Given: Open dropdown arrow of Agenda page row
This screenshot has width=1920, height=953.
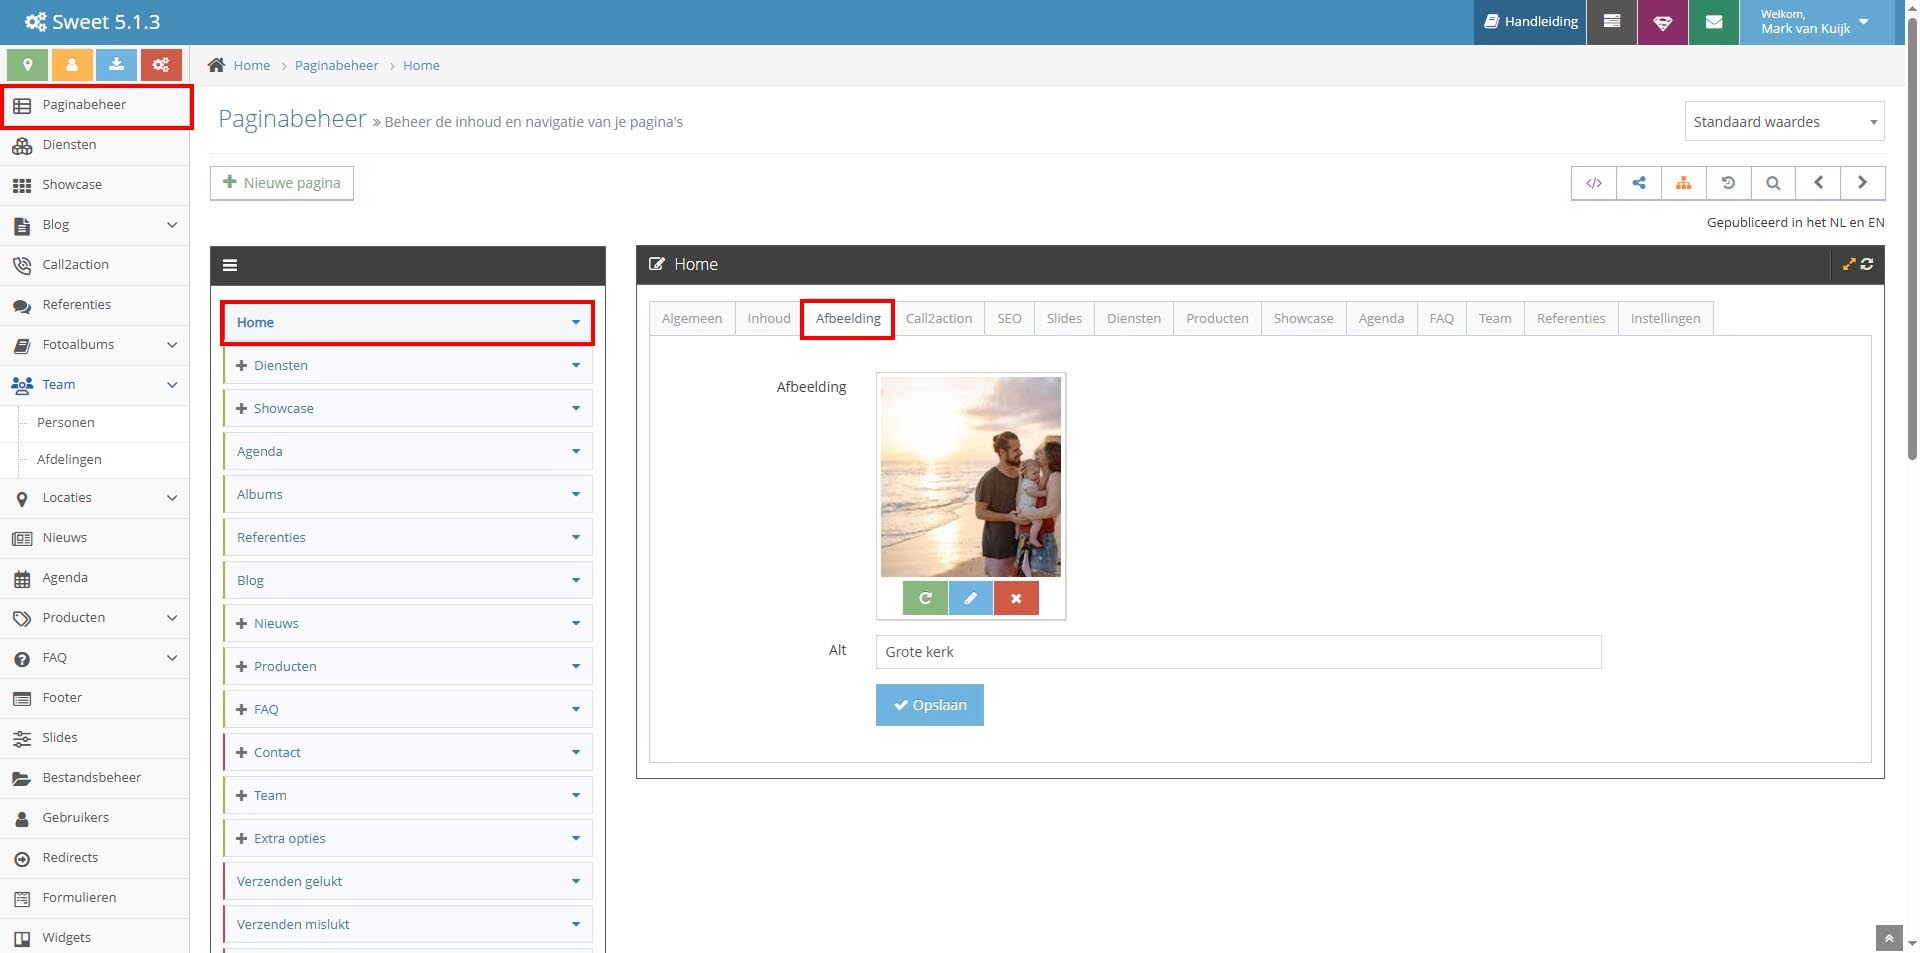Looking at the screenshot, I should 576,451.
